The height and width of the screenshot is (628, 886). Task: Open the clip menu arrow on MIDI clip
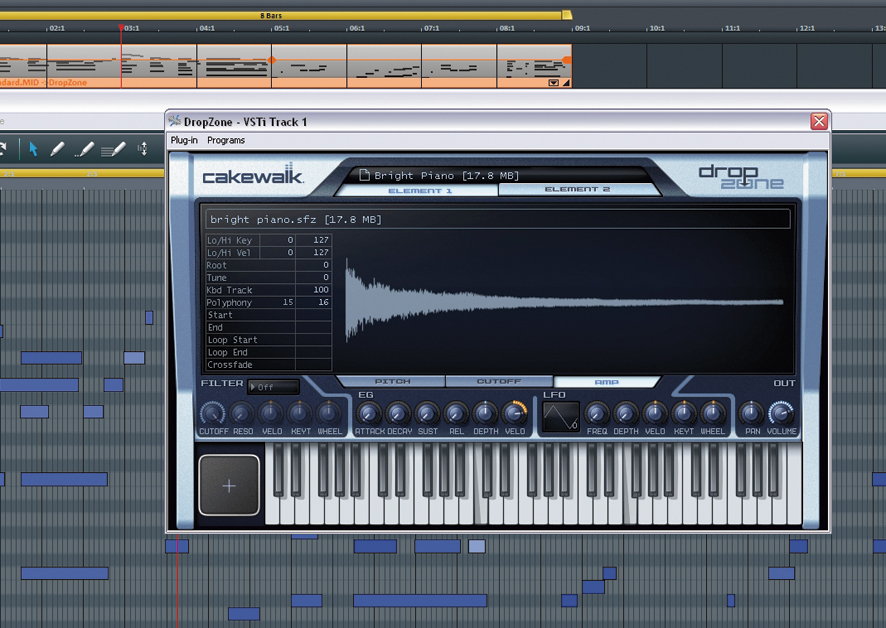(x=554, y=83)
